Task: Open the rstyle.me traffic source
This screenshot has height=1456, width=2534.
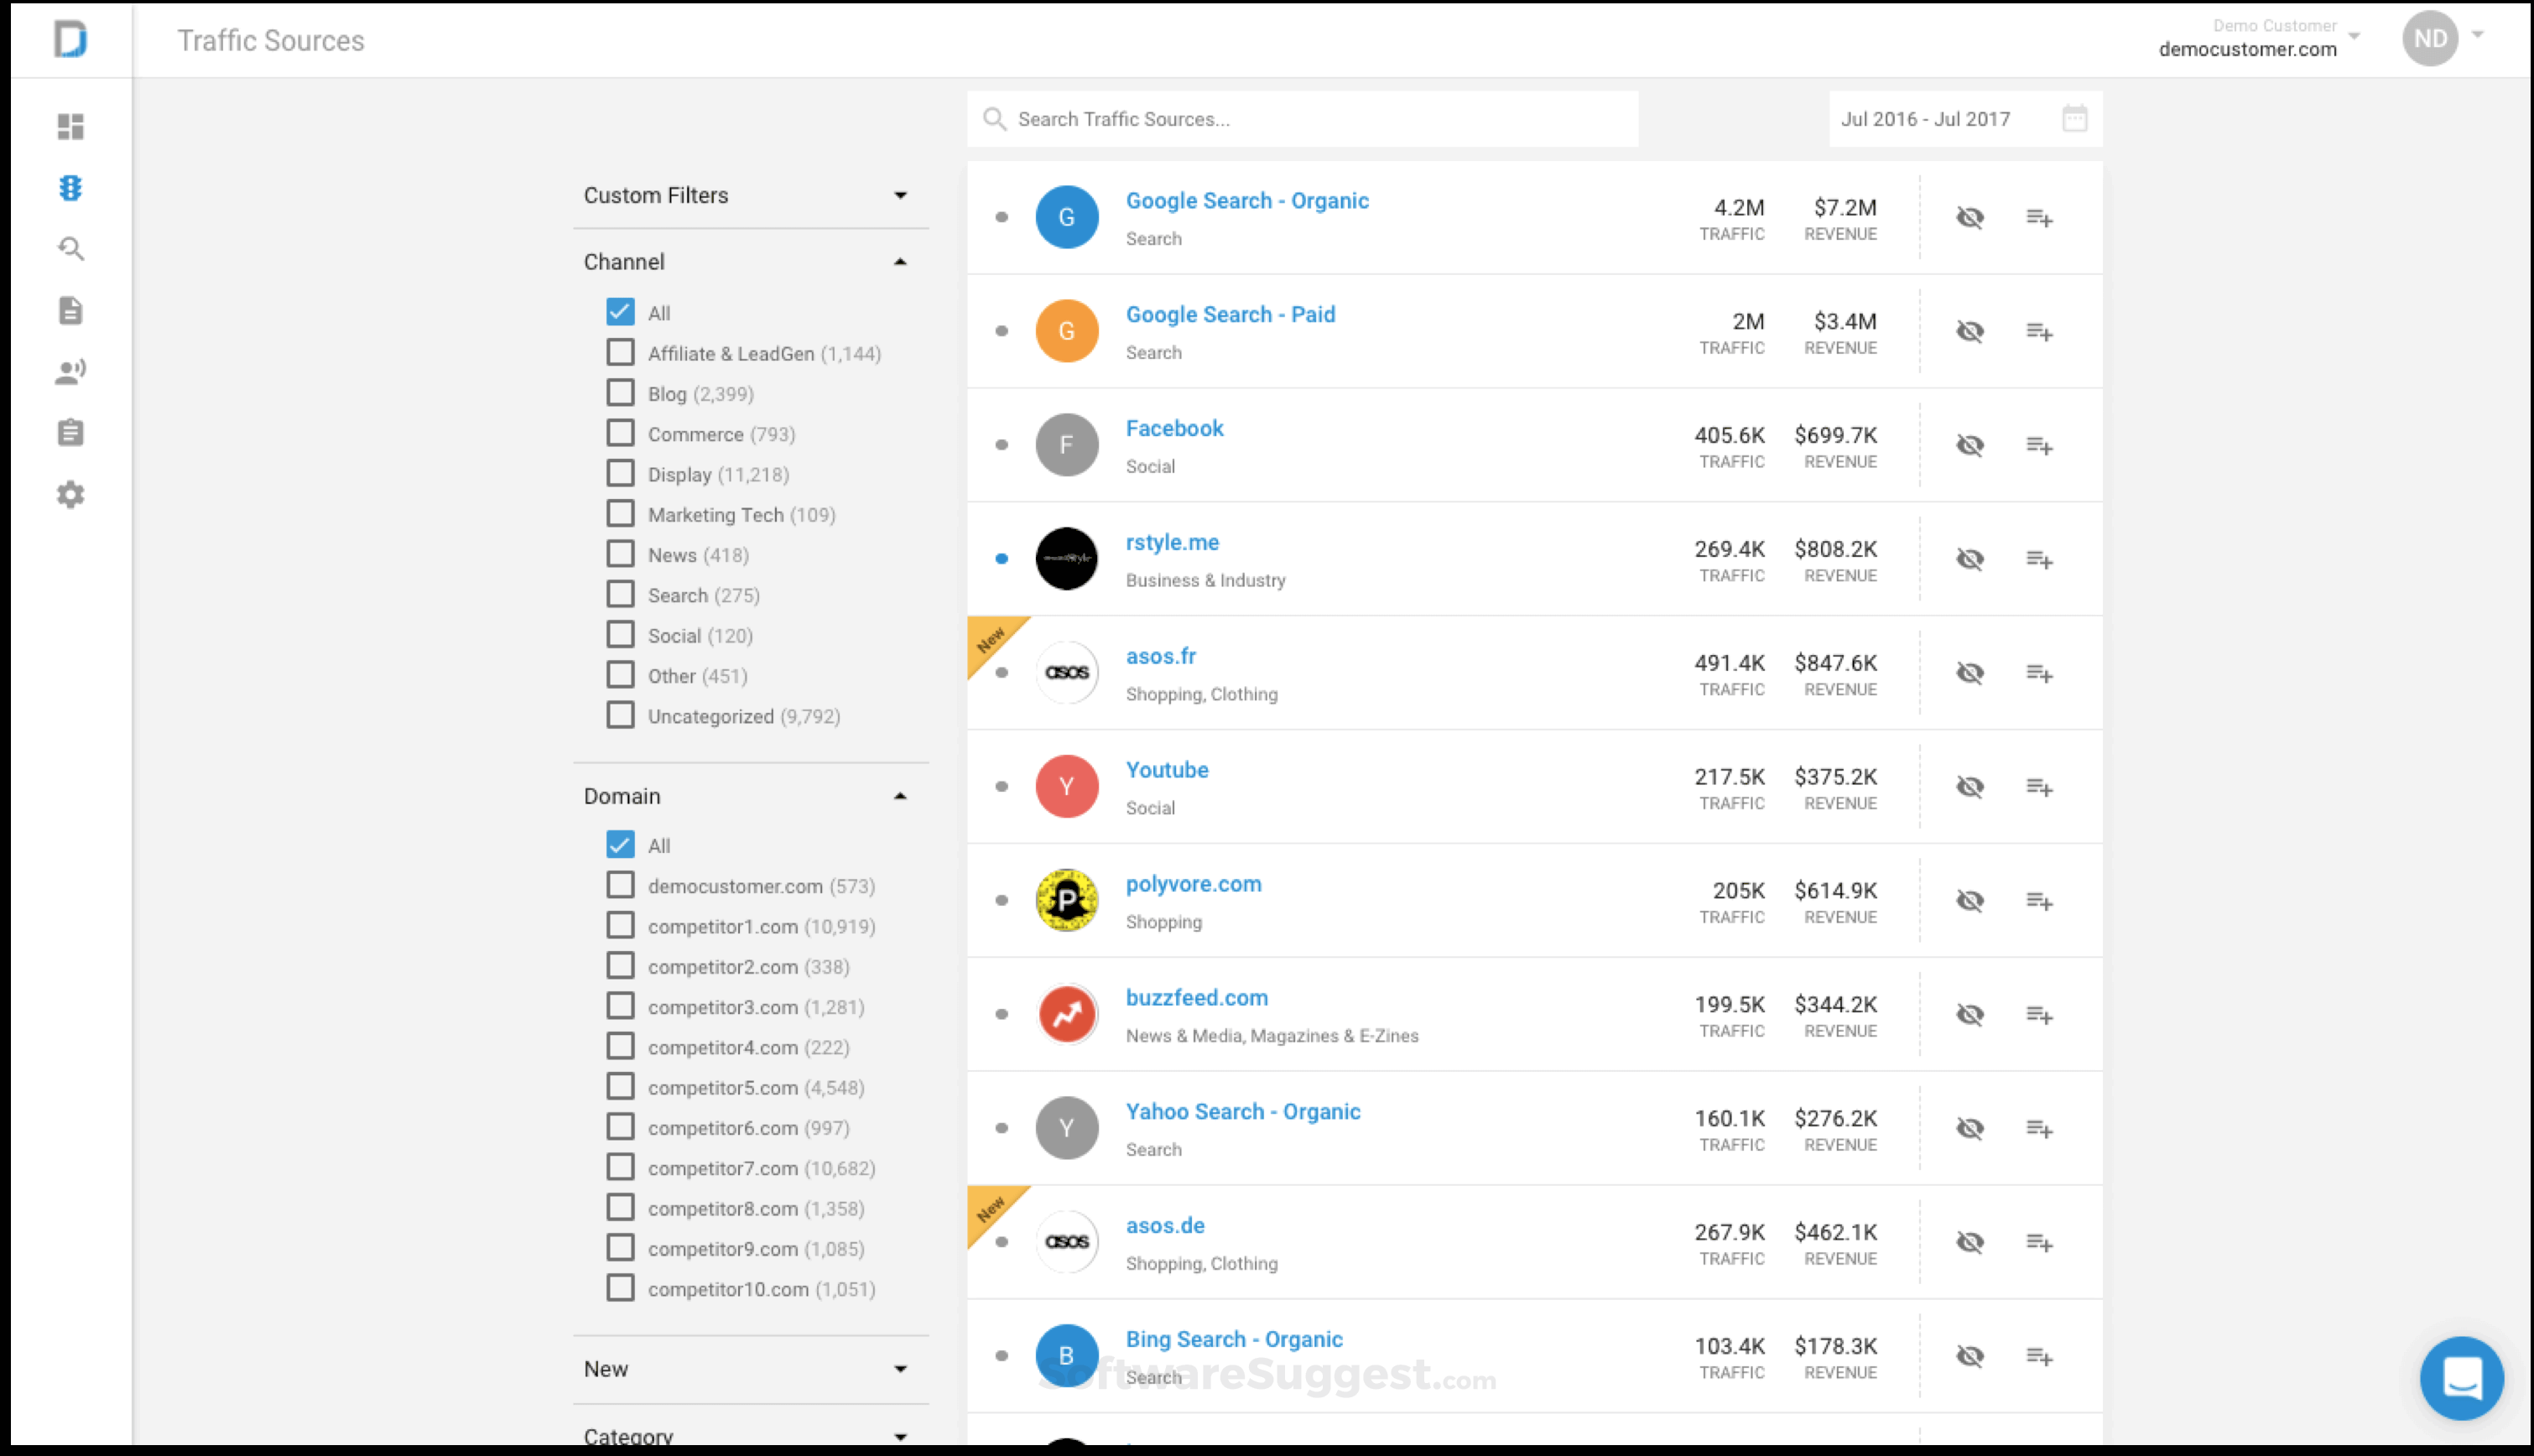Action: tap(1172, 541)
